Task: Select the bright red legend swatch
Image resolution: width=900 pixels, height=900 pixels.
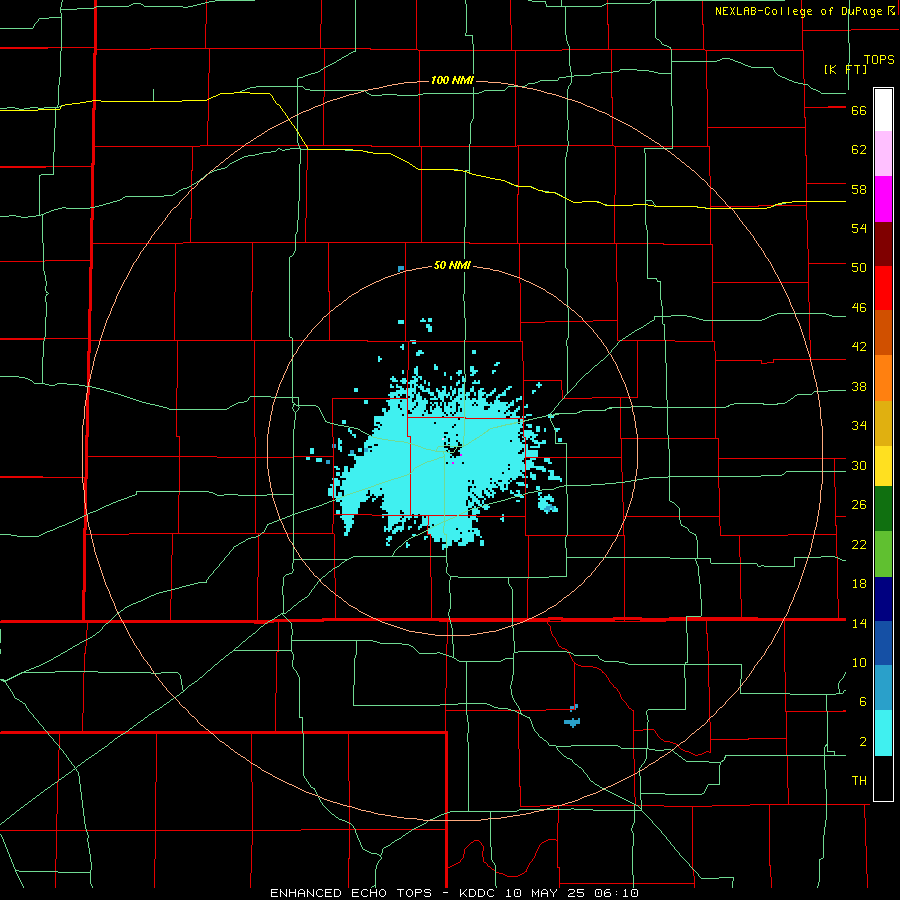Action: point(883,288)
